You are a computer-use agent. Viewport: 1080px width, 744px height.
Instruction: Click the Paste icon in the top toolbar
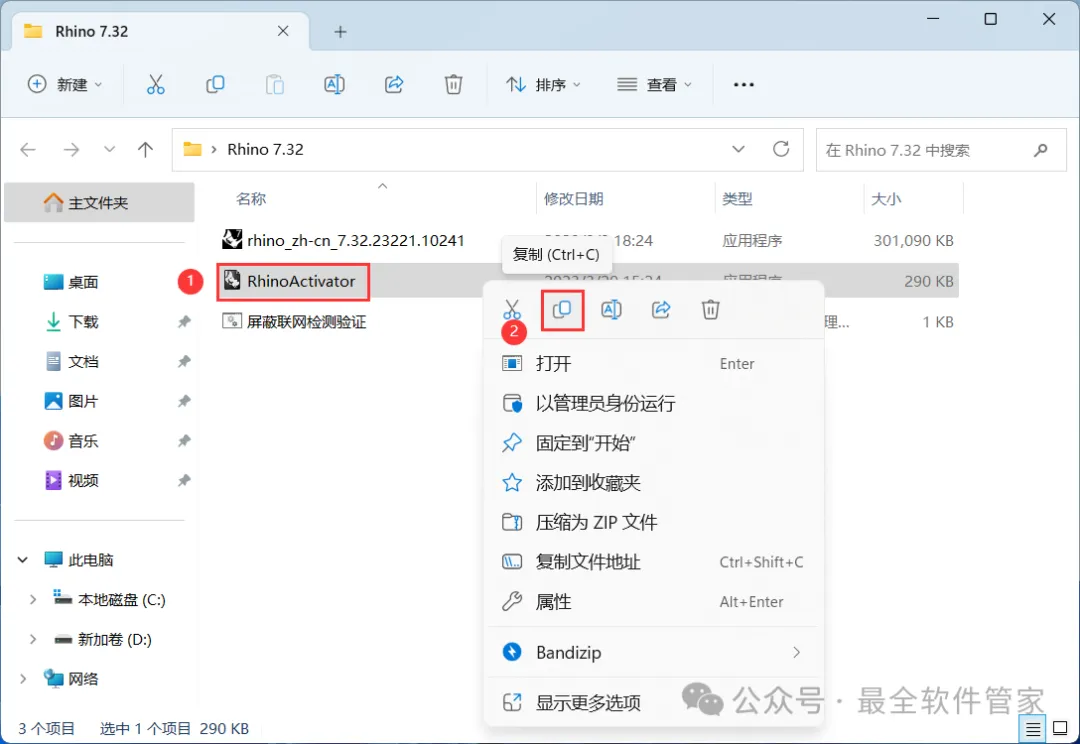(275, 85)
